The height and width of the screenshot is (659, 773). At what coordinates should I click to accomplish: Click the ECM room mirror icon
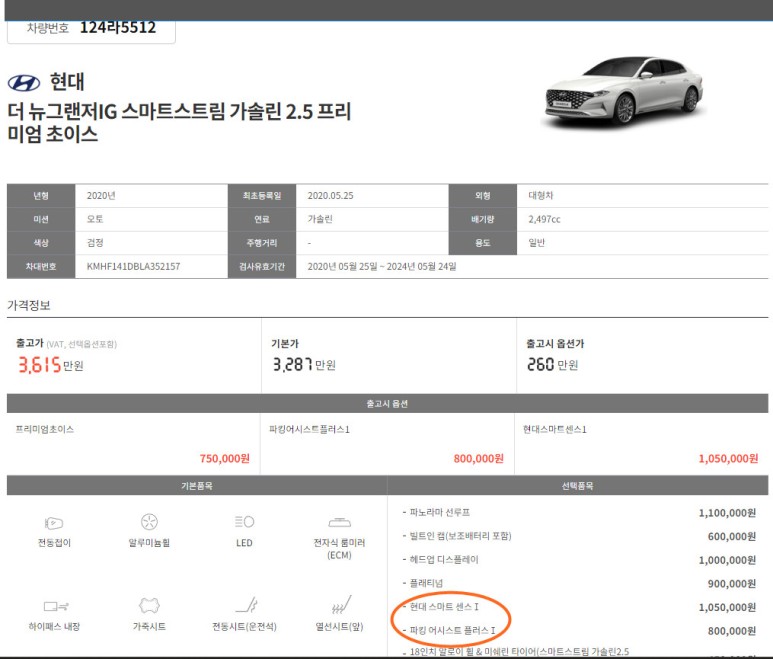[339, 521]
